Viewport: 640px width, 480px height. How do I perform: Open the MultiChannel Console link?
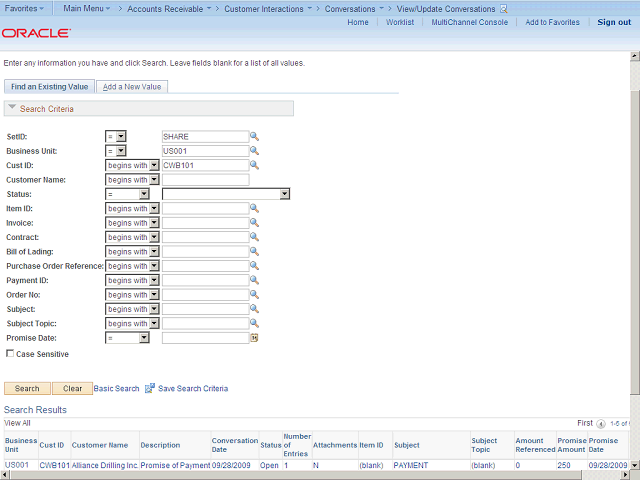(470, 22)
